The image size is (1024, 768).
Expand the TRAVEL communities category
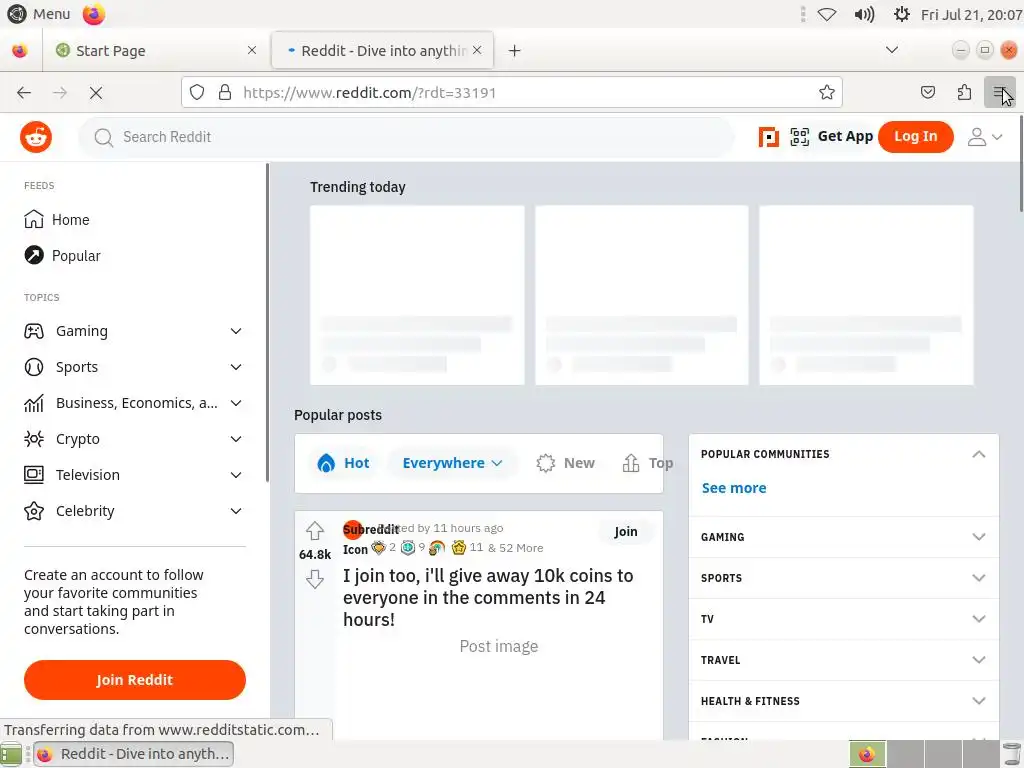click(x=844, y=660)
